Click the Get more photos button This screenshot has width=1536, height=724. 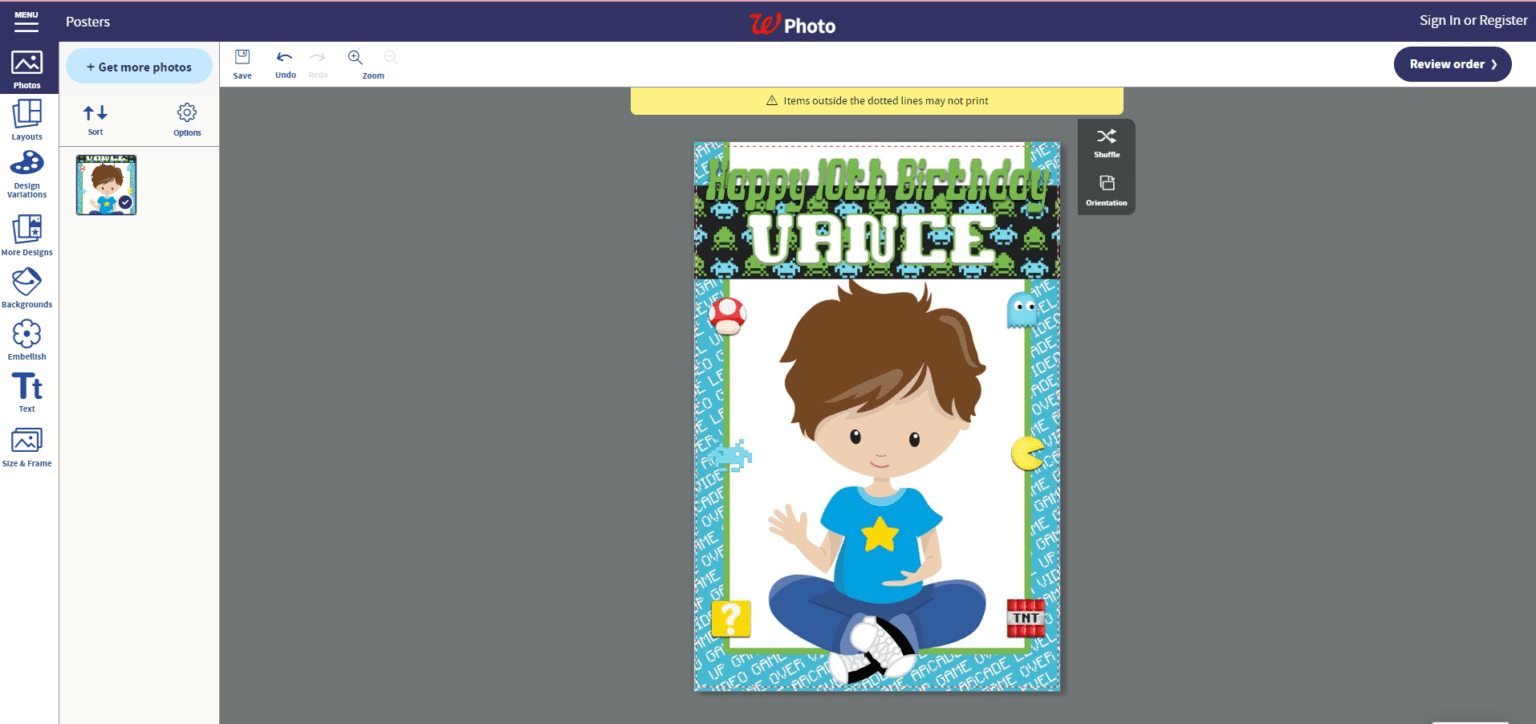pyautogui.click(x=139, y=67)
